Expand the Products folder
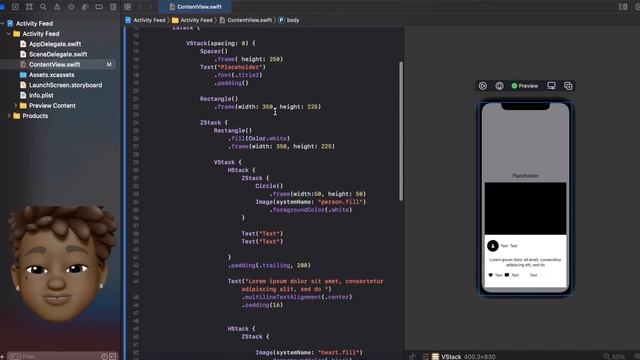This screenshot has height=360, width=640. (x=9, y=116)
